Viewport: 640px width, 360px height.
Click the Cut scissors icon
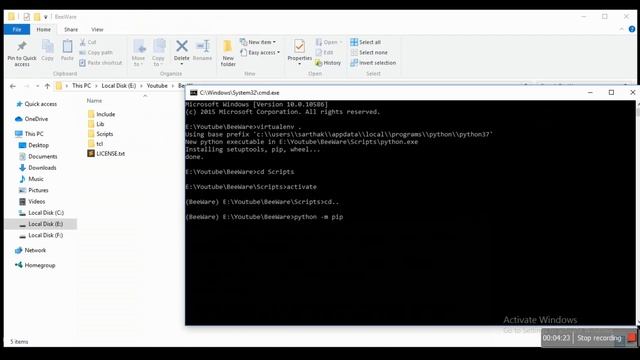tap(83, 42)
